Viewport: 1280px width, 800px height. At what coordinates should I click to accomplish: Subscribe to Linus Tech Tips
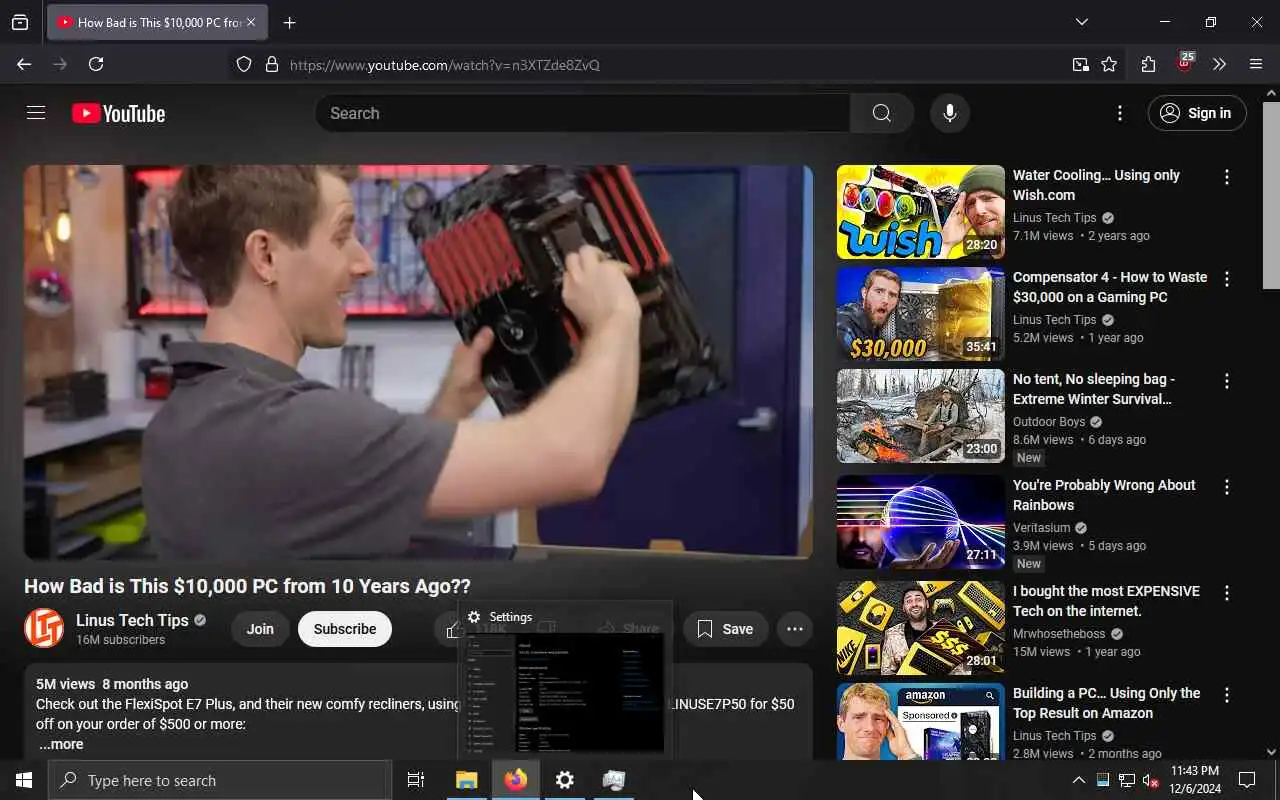coord(345,629)
